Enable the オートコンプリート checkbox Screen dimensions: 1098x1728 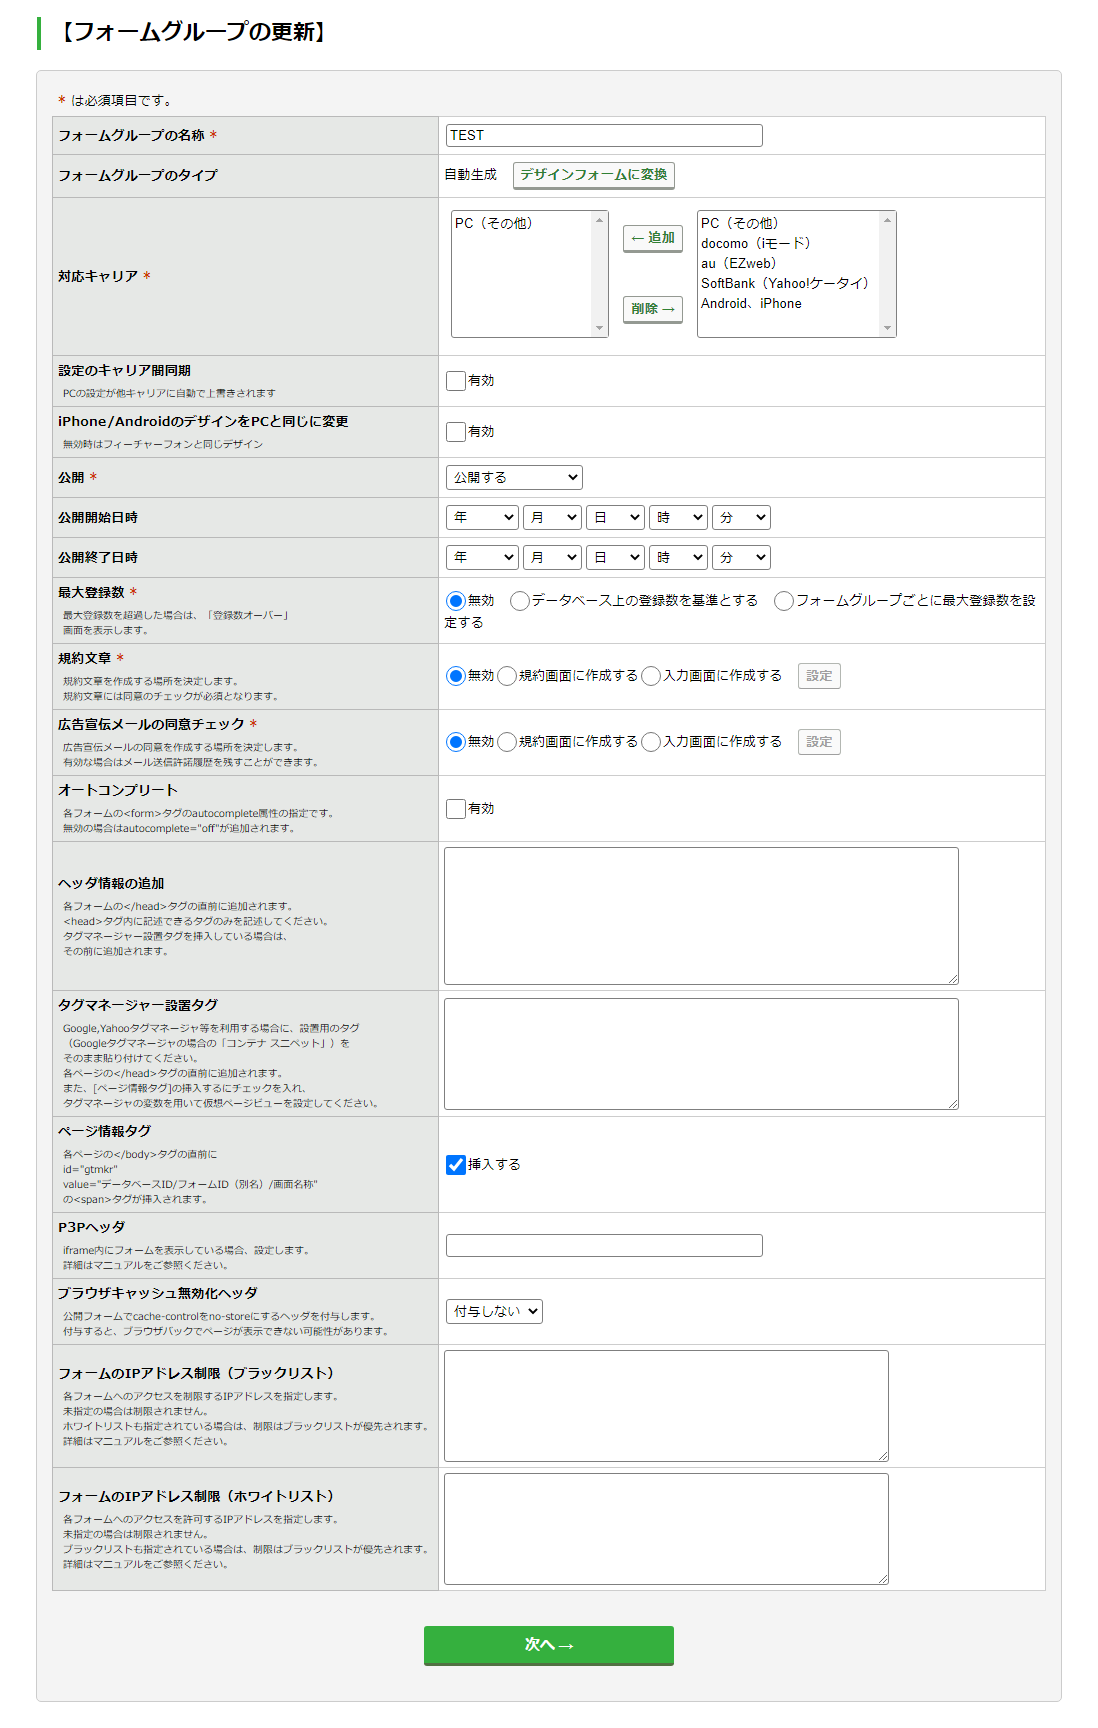pos(456,809)
